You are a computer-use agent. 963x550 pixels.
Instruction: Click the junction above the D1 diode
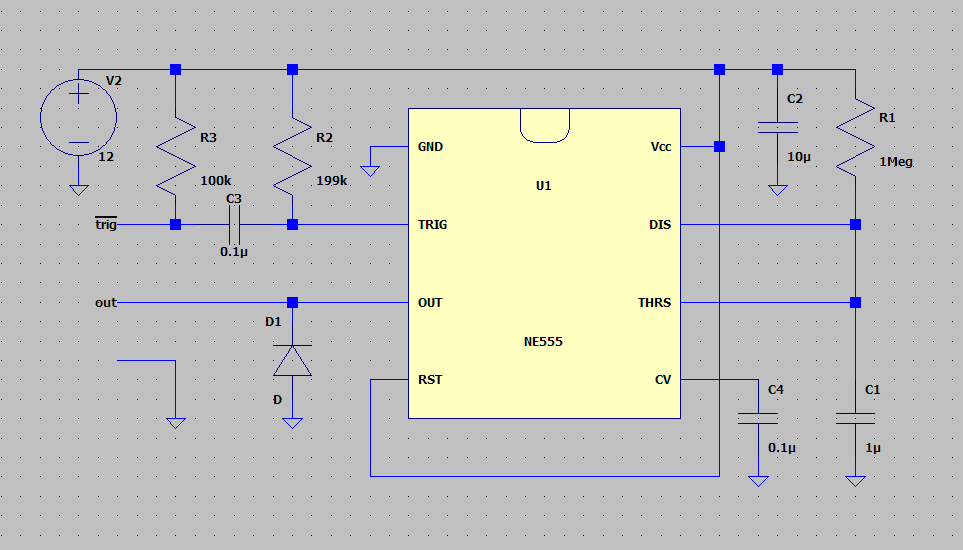292,303
